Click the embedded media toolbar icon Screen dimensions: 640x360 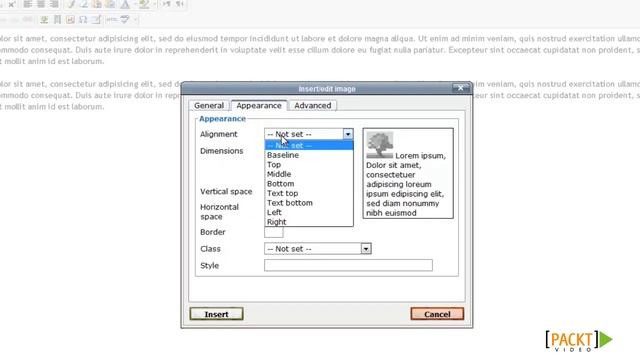coord(71,20)
